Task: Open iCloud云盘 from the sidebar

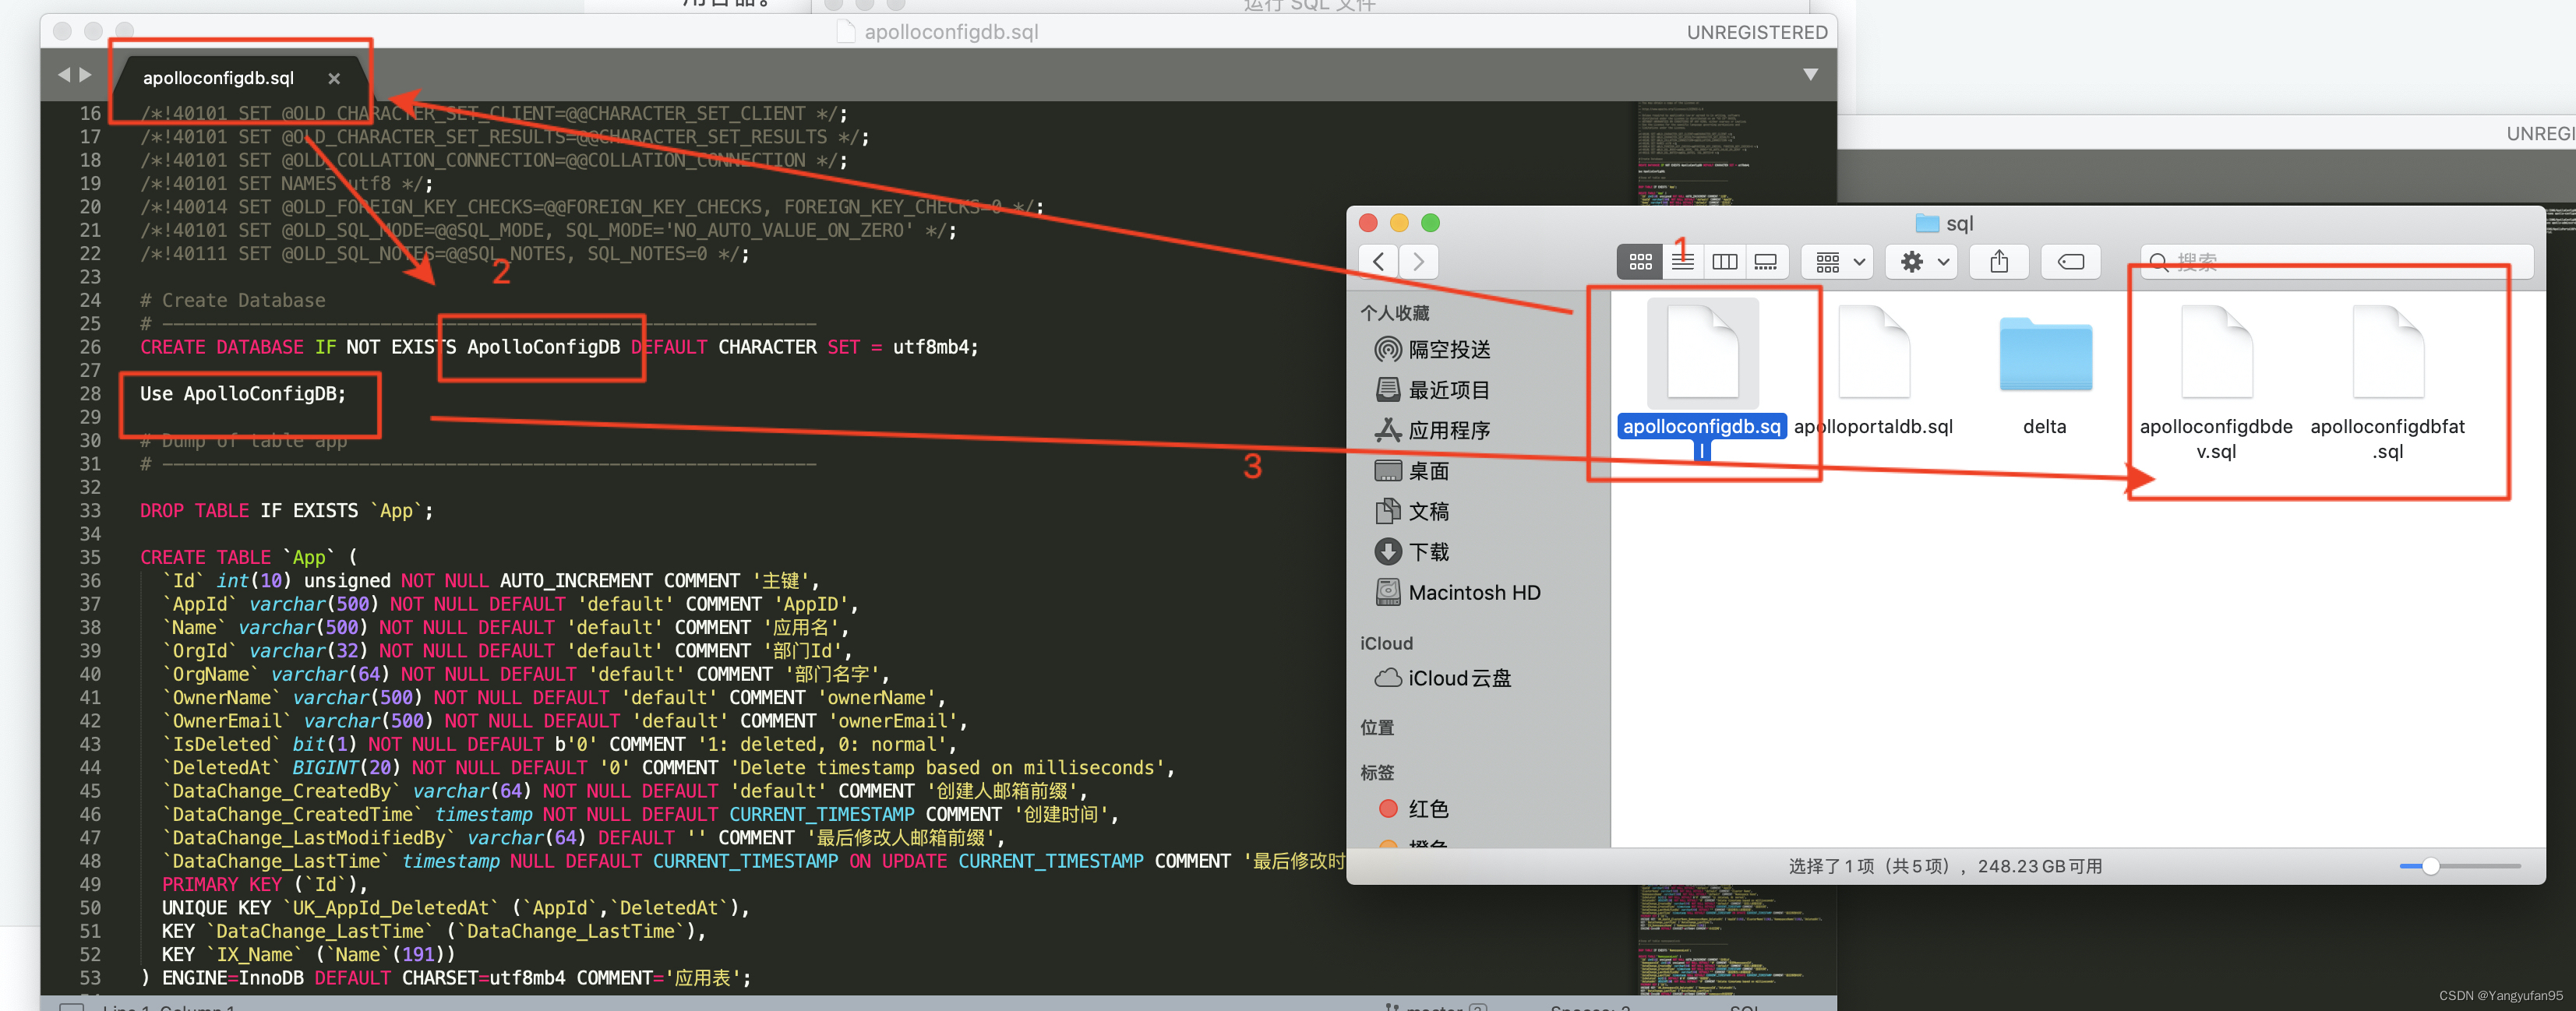Action: click(x=1459, y=678)
